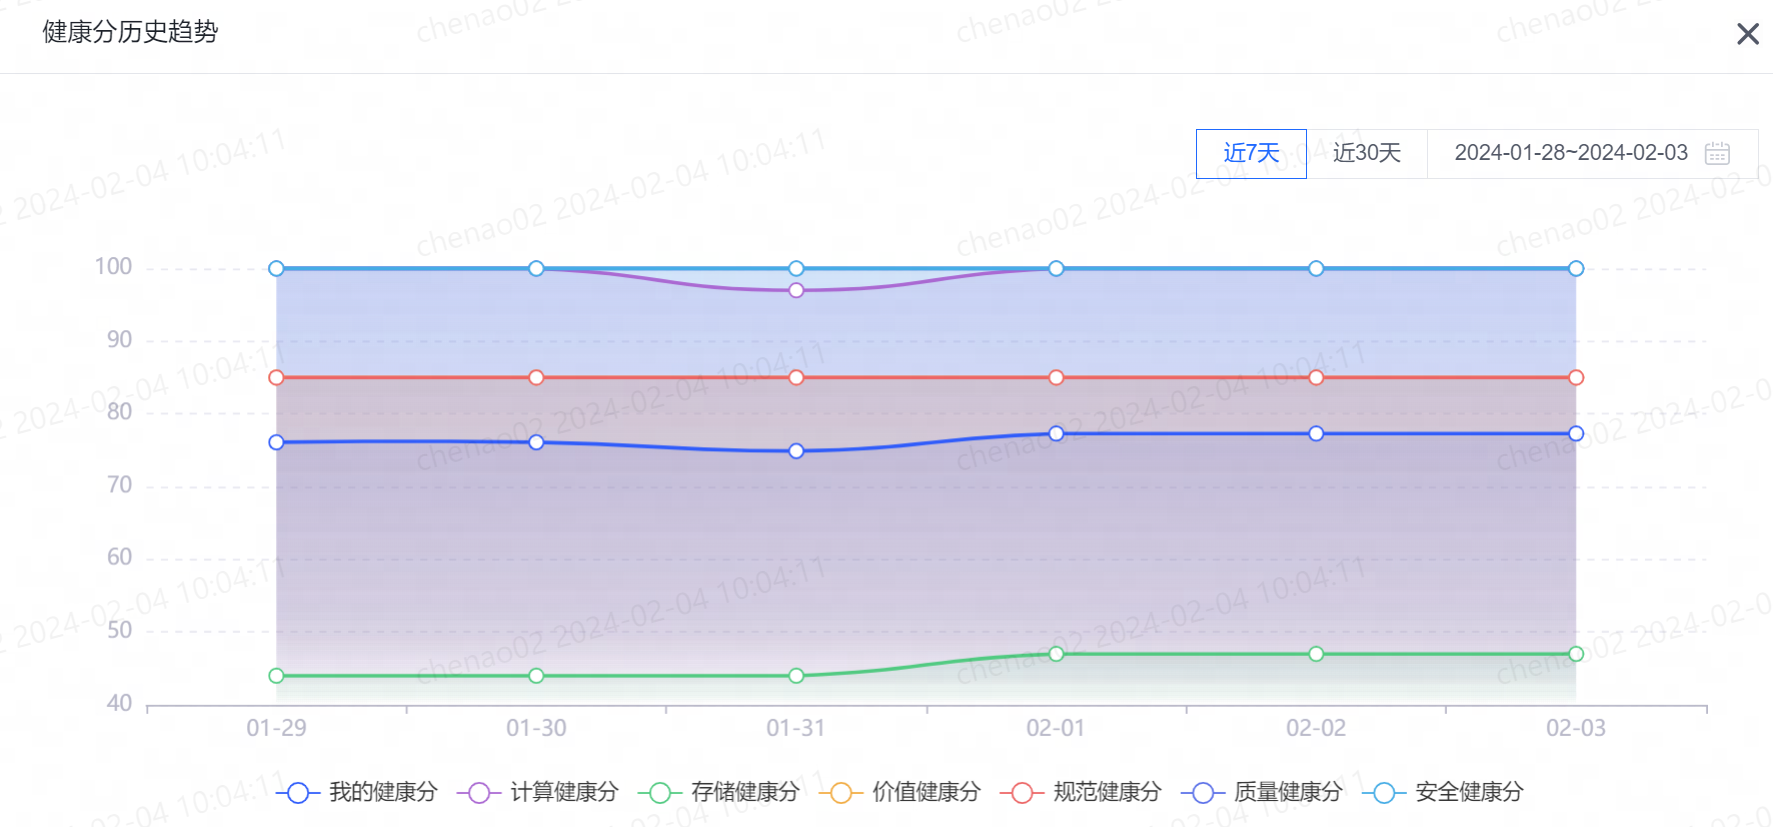This screenshot has width=1773, height=827.
Task: Click 计算健康分 purple data point on 01-31
Action: click(x=796, y=290)
